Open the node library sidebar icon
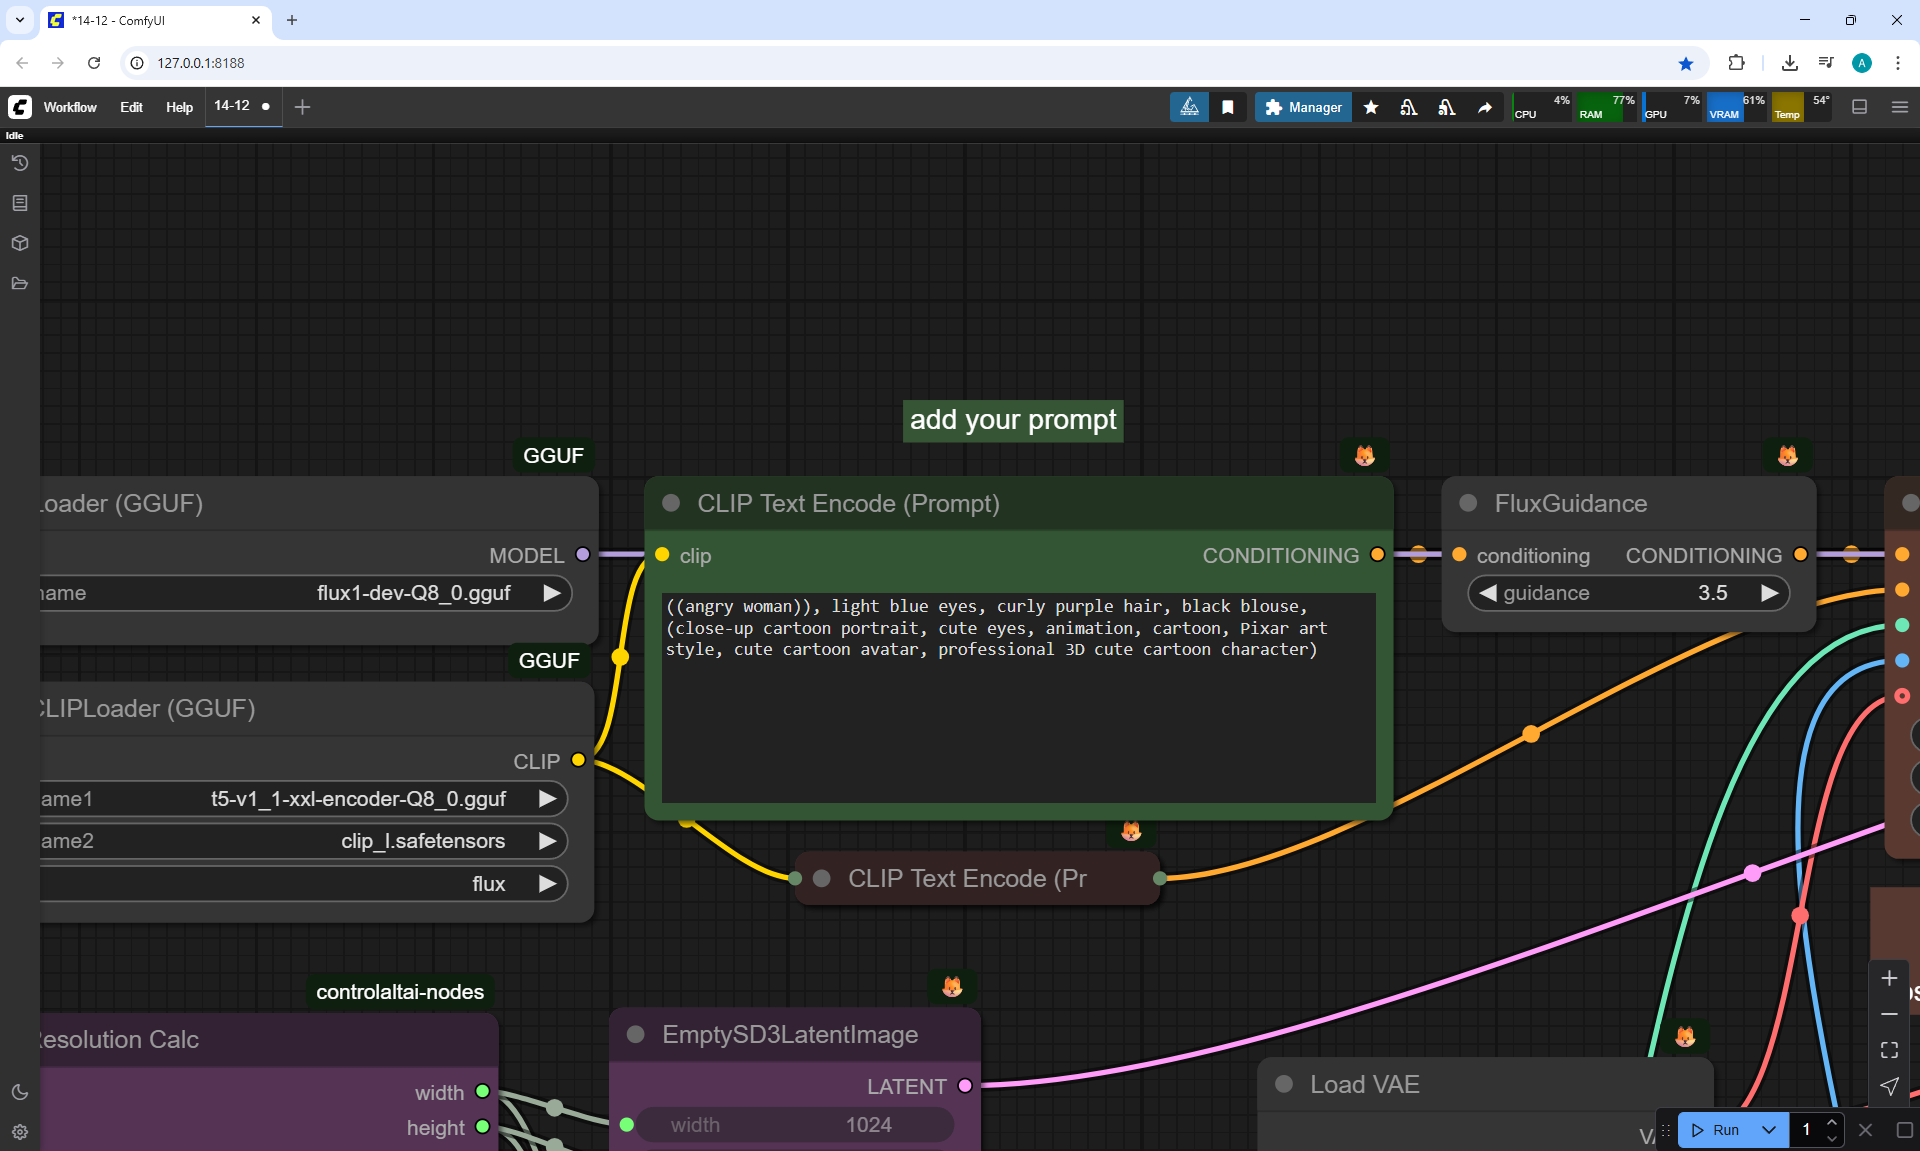 (19, 203)
